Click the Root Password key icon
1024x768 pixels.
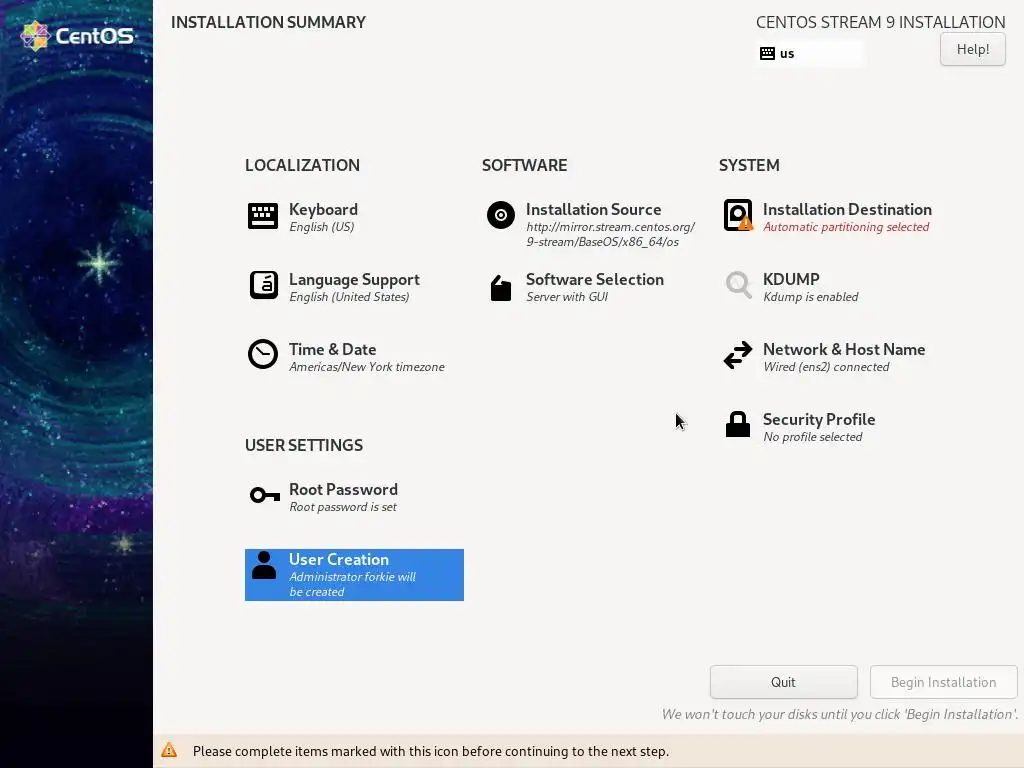pyautogui.click(x=264, y=495)
